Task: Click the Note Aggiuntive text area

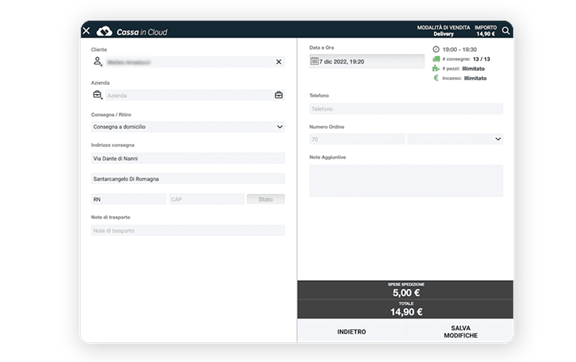Action: [x=406, y=180]
